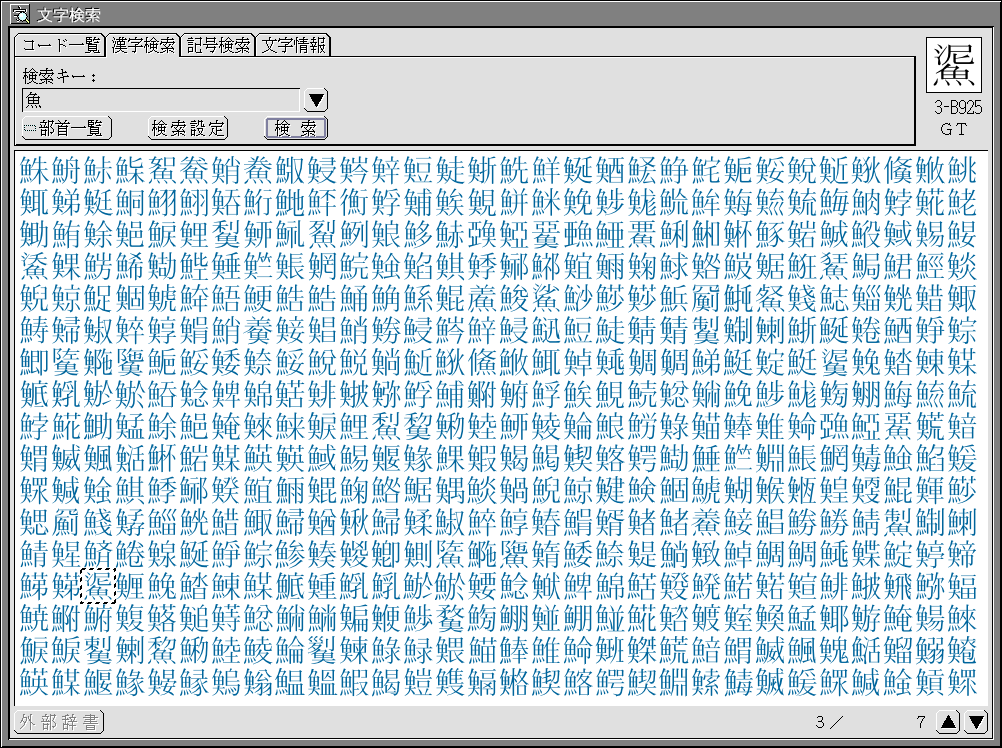View the 文字情報 tab
This screenshot has height=748, width=1002.
[x=295, y=45]
